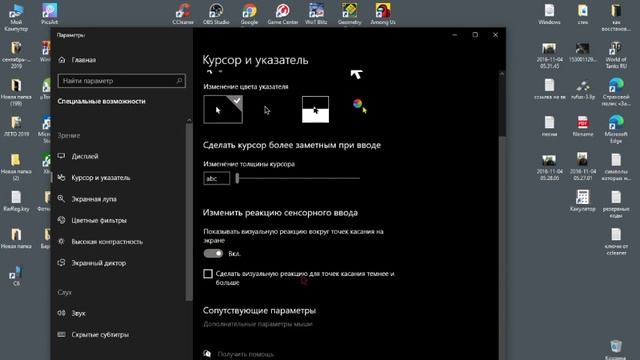Select the Windows file on the desktop
Viewport: 640px width, 360px height.
549,14
